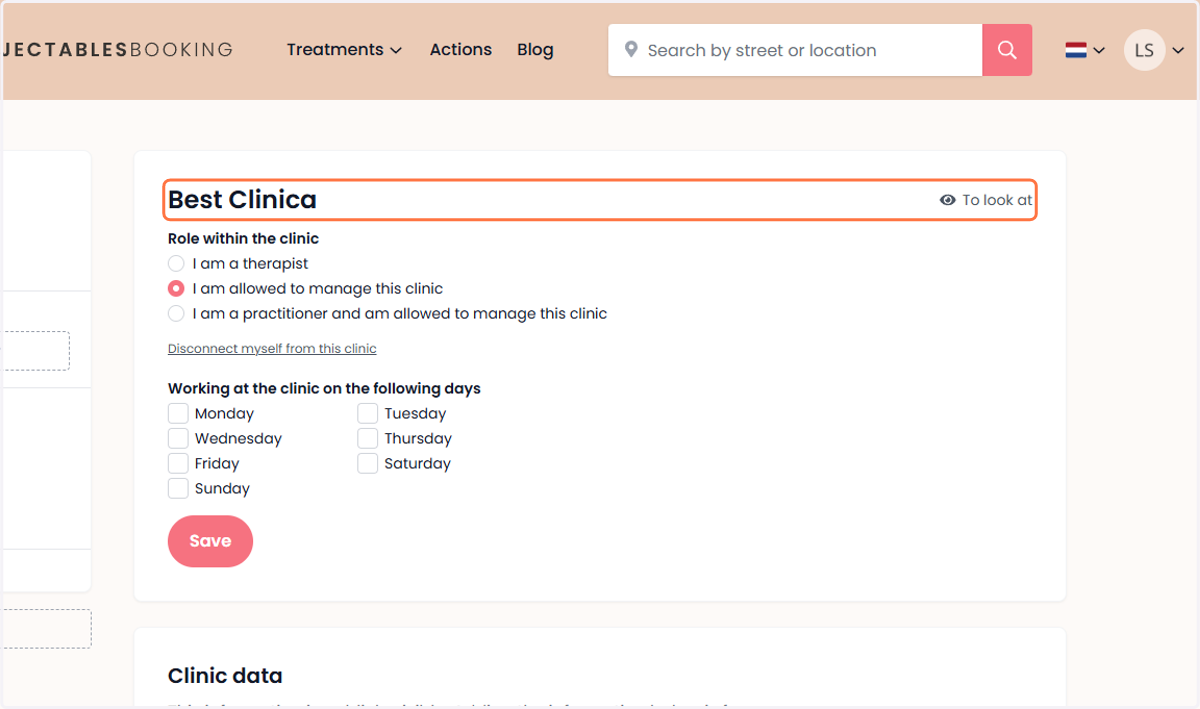Open the Actions menu item
1200x709 pixels.
pos(461,50)
